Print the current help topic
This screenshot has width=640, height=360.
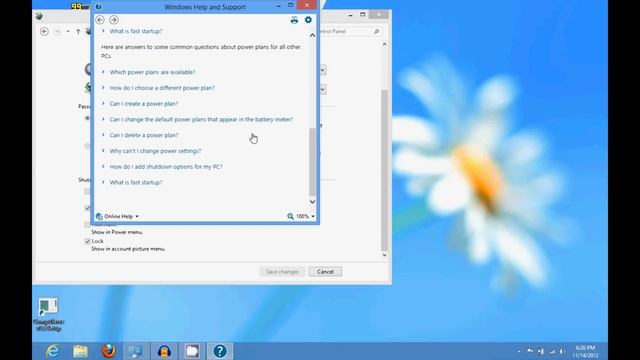[294, 20]
